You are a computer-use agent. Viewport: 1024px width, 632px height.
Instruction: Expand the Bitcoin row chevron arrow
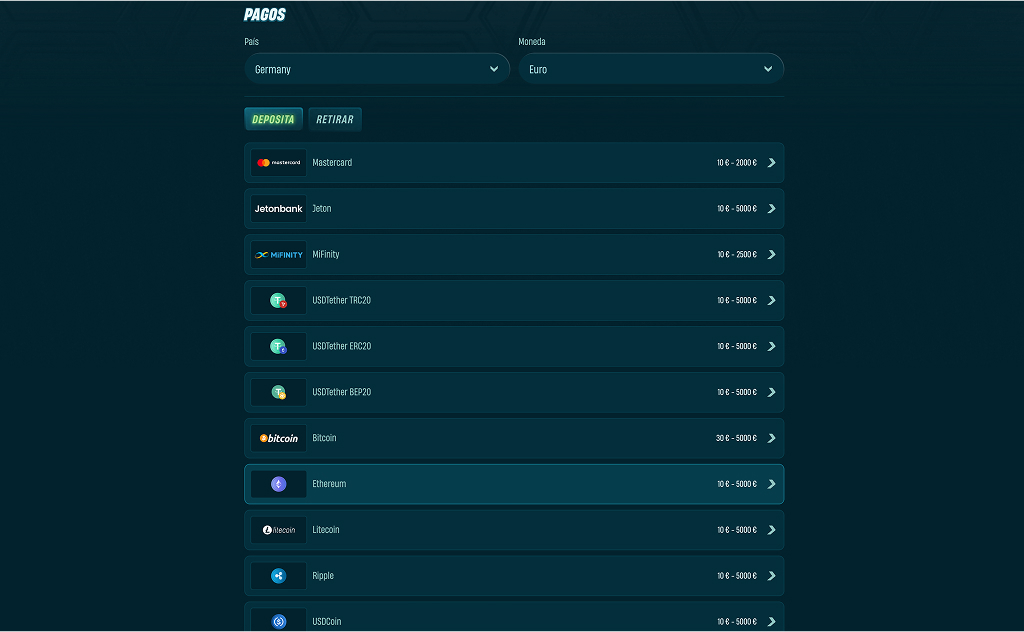pos(771,438)
